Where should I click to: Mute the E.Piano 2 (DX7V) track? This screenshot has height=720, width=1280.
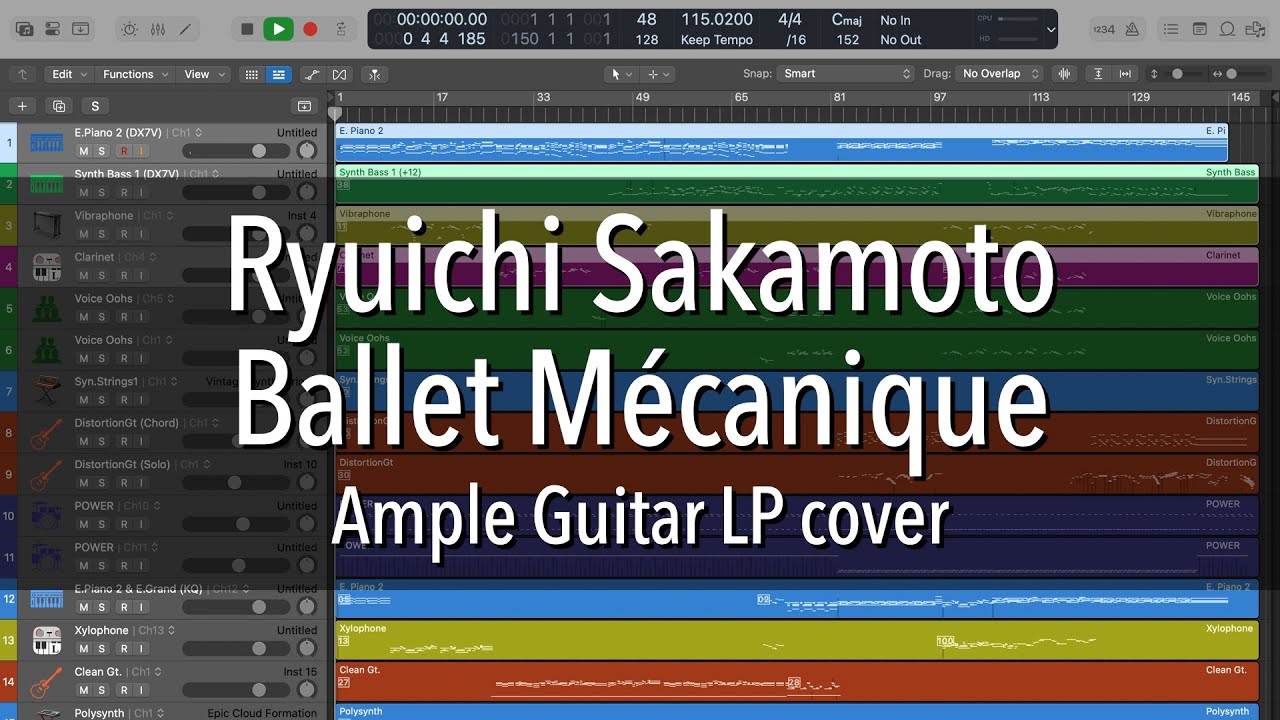pos(84,151)
